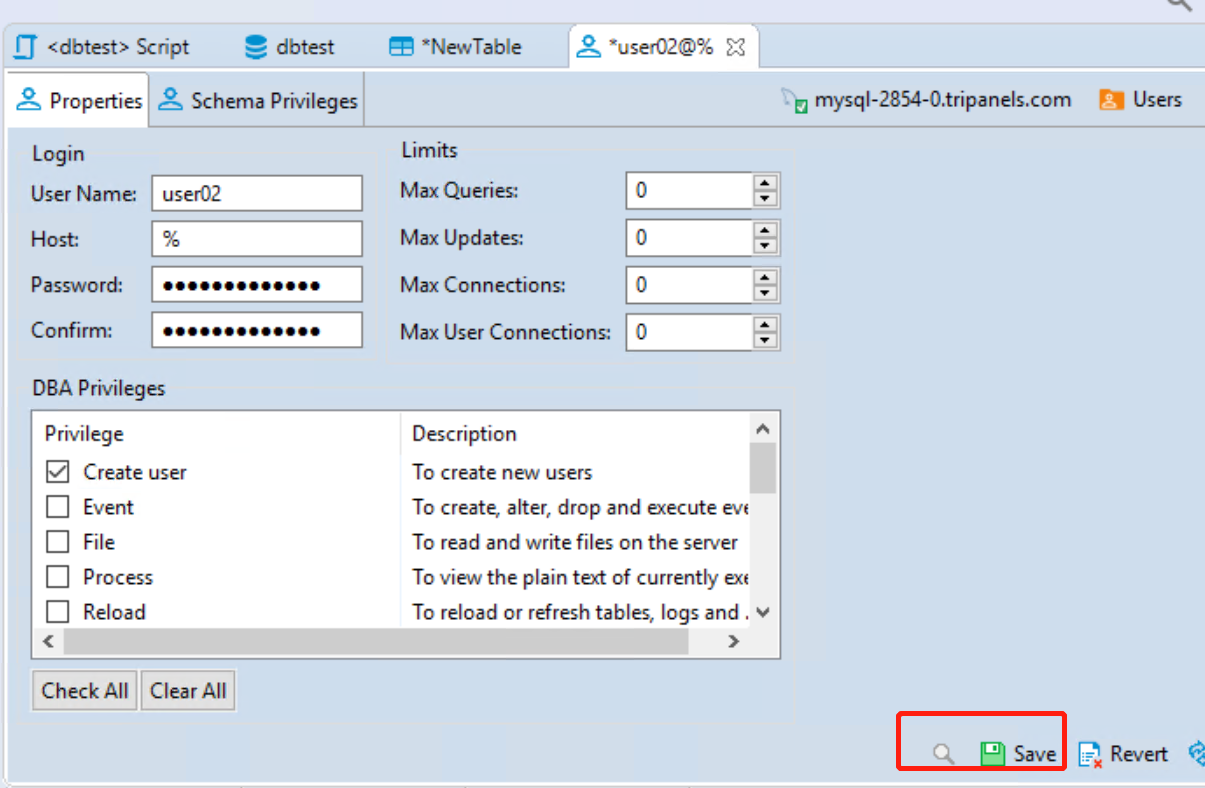
Task: Click the Revert changes icon
Action: (1090, 754)
